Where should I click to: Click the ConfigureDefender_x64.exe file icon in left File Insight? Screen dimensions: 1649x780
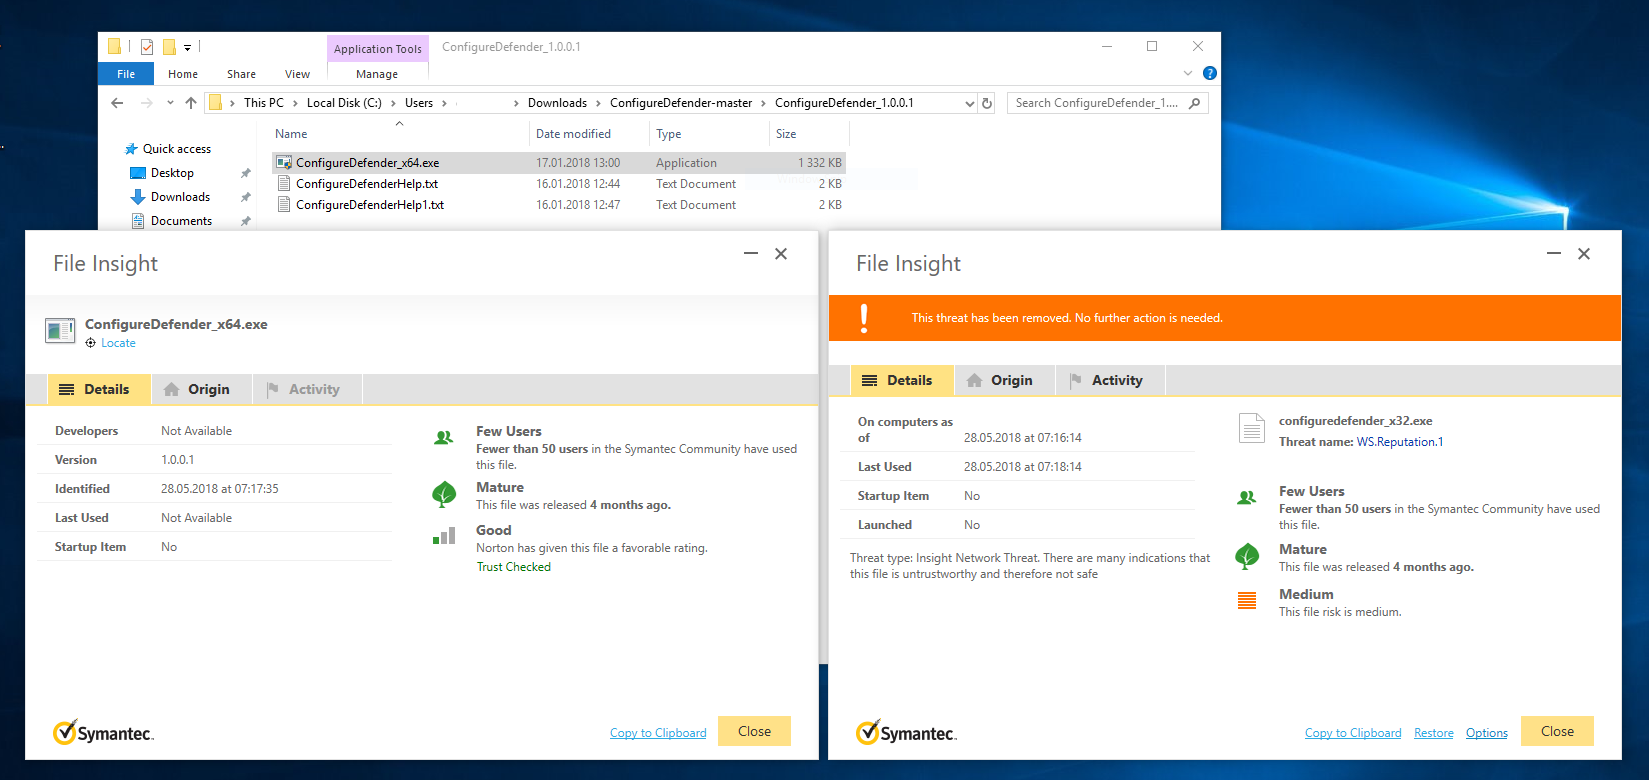[60, 330]
